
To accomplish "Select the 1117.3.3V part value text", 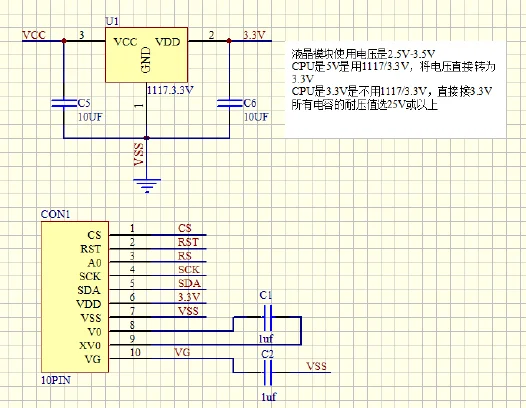I will click(170, 90).
